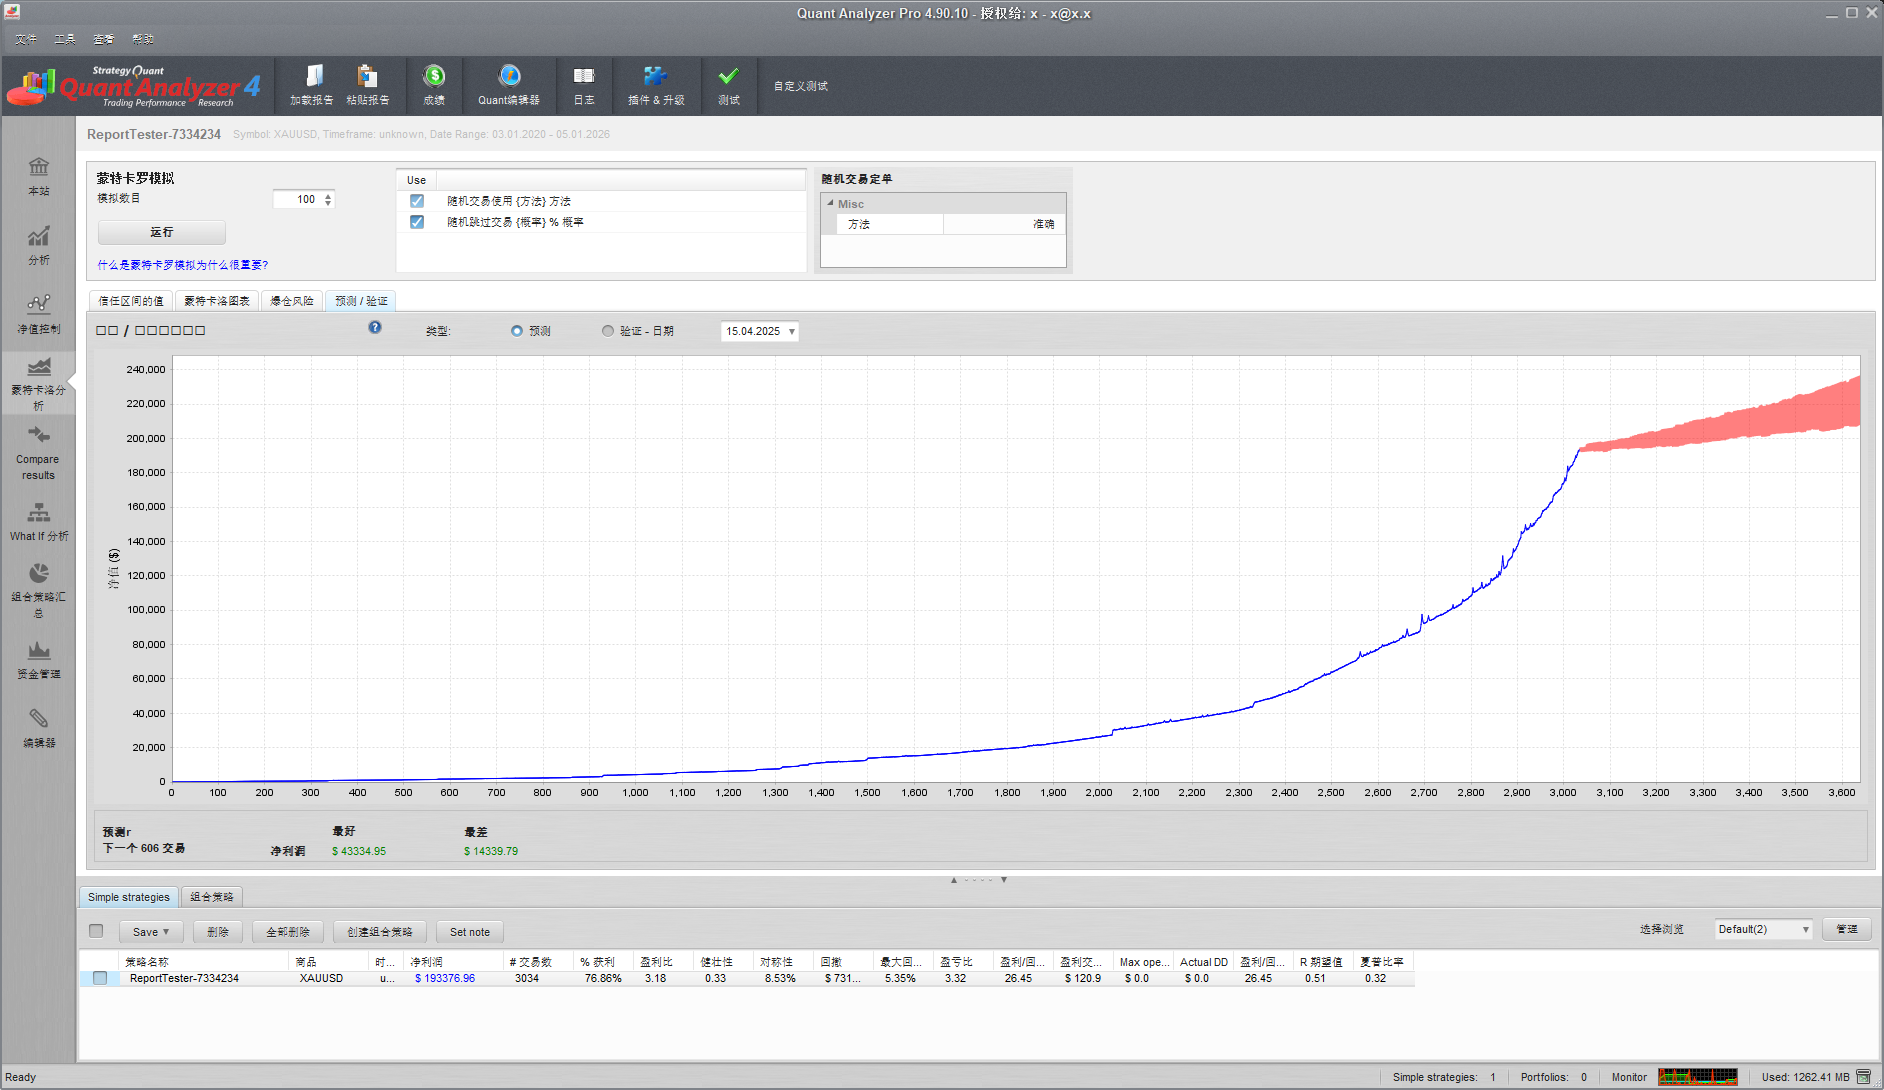Open the 工具 menu

click(65, 39)
